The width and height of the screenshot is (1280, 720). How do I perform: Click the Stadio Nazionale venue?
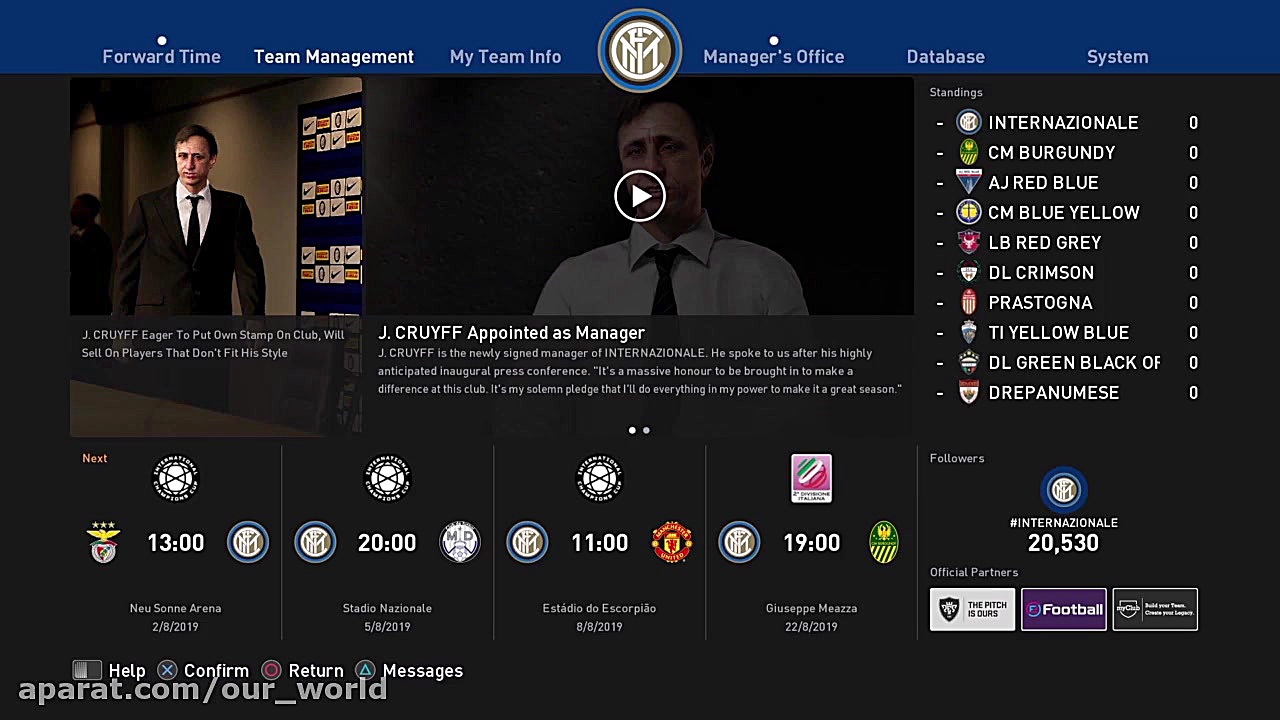click(387, 608)
